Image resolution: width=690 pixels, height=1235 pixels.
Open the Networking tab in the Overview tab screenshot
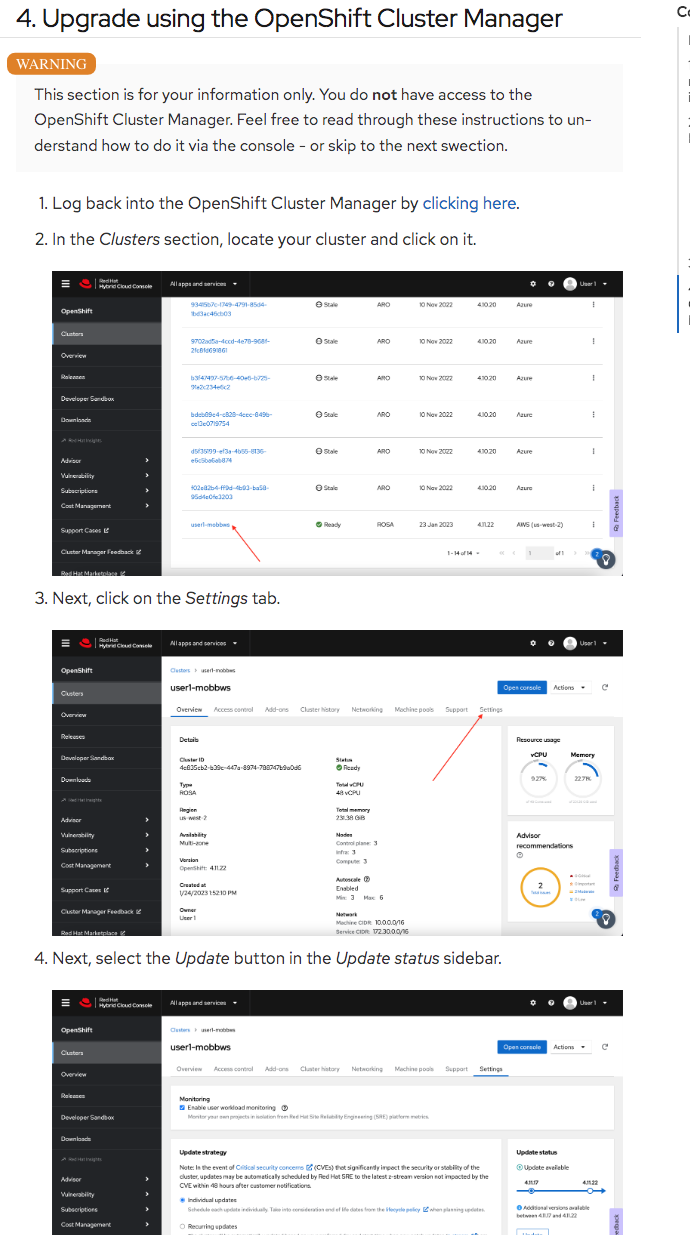(367, 709)
